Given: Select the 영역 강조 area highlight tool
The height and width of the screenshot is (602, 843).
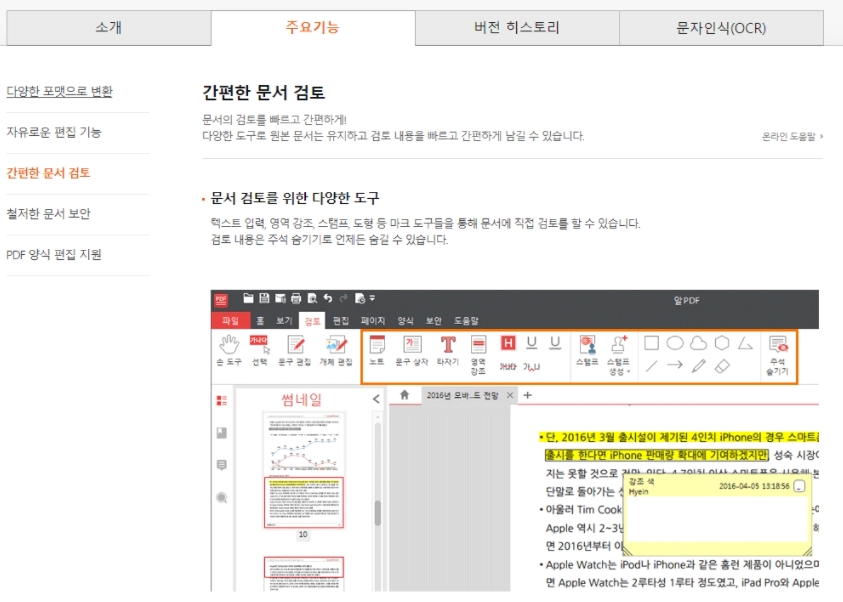Looking at the screenshot, I should pos(478,355).
